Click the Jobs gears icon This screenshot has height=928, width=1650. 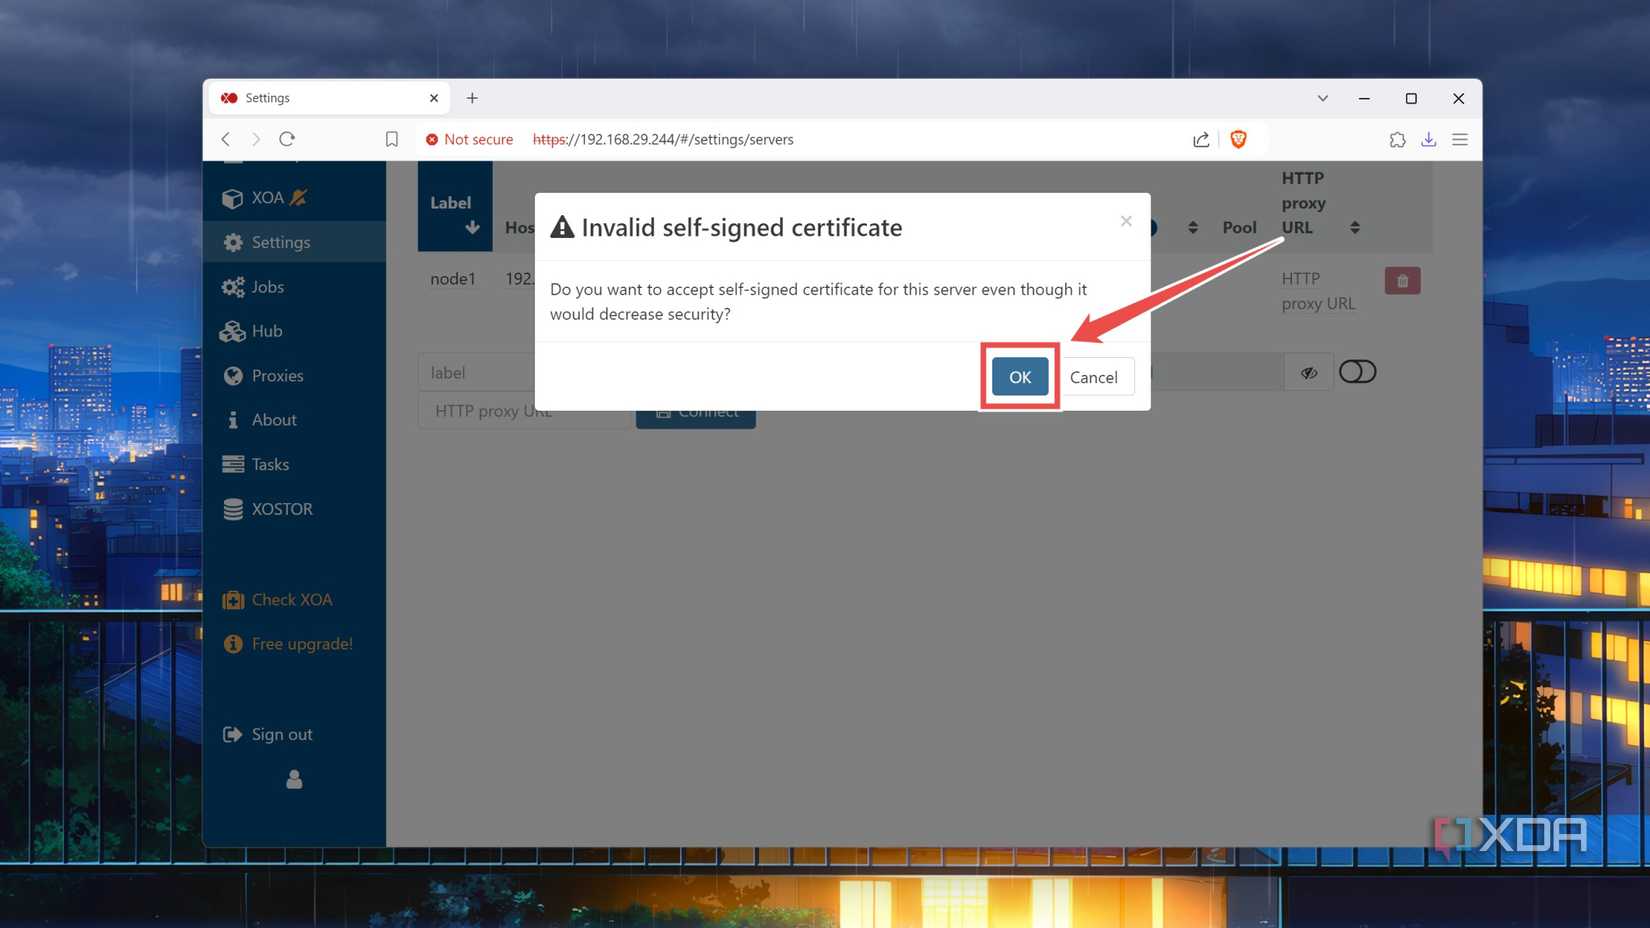click(233, 287)
